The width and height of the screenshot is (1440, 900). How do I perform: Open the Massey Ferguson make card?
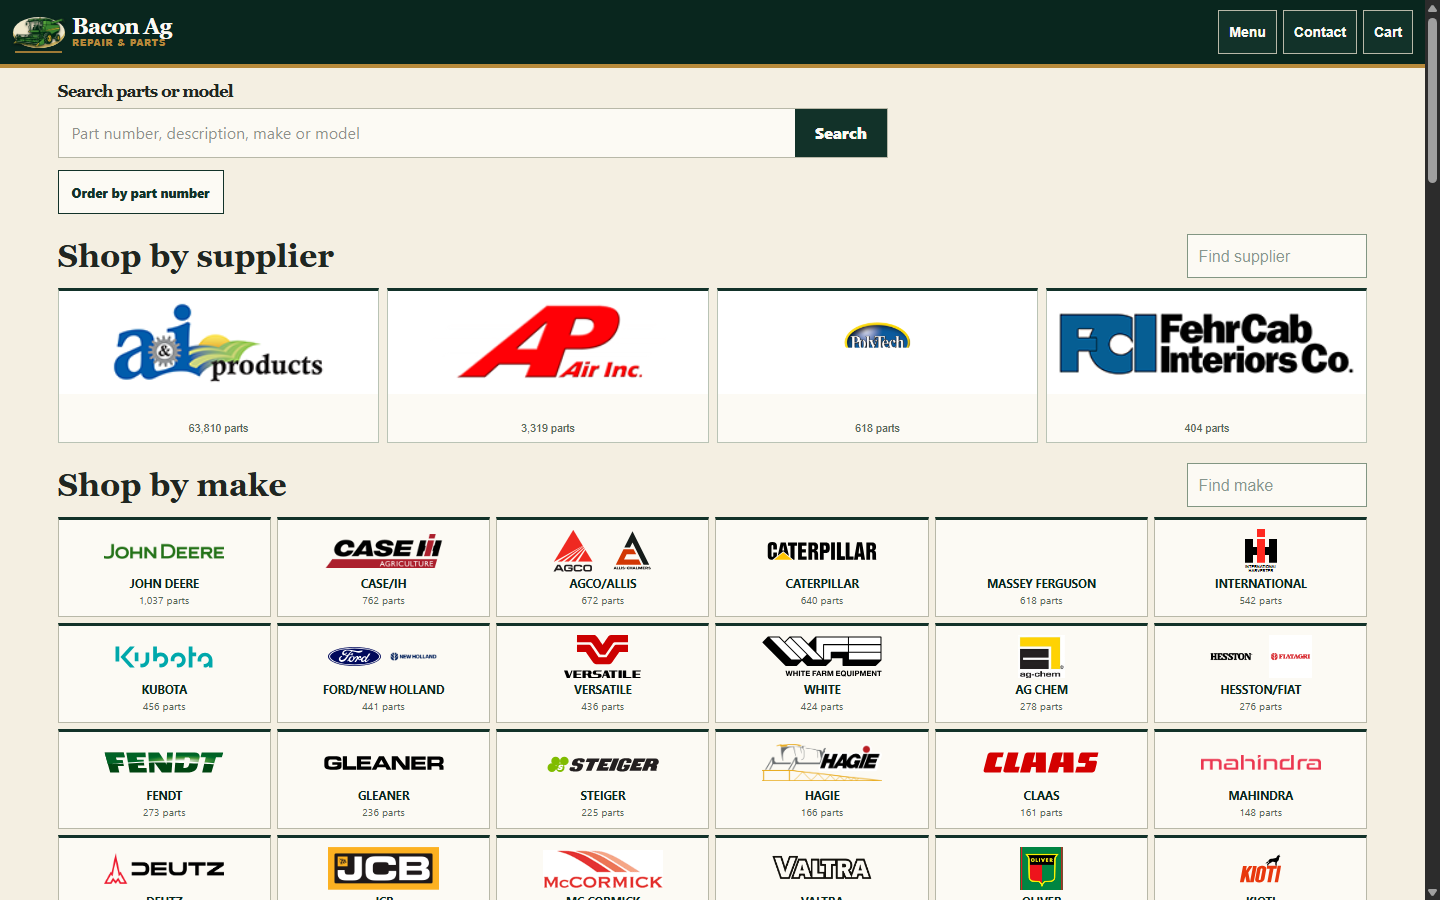click(x=1041, y=567)
